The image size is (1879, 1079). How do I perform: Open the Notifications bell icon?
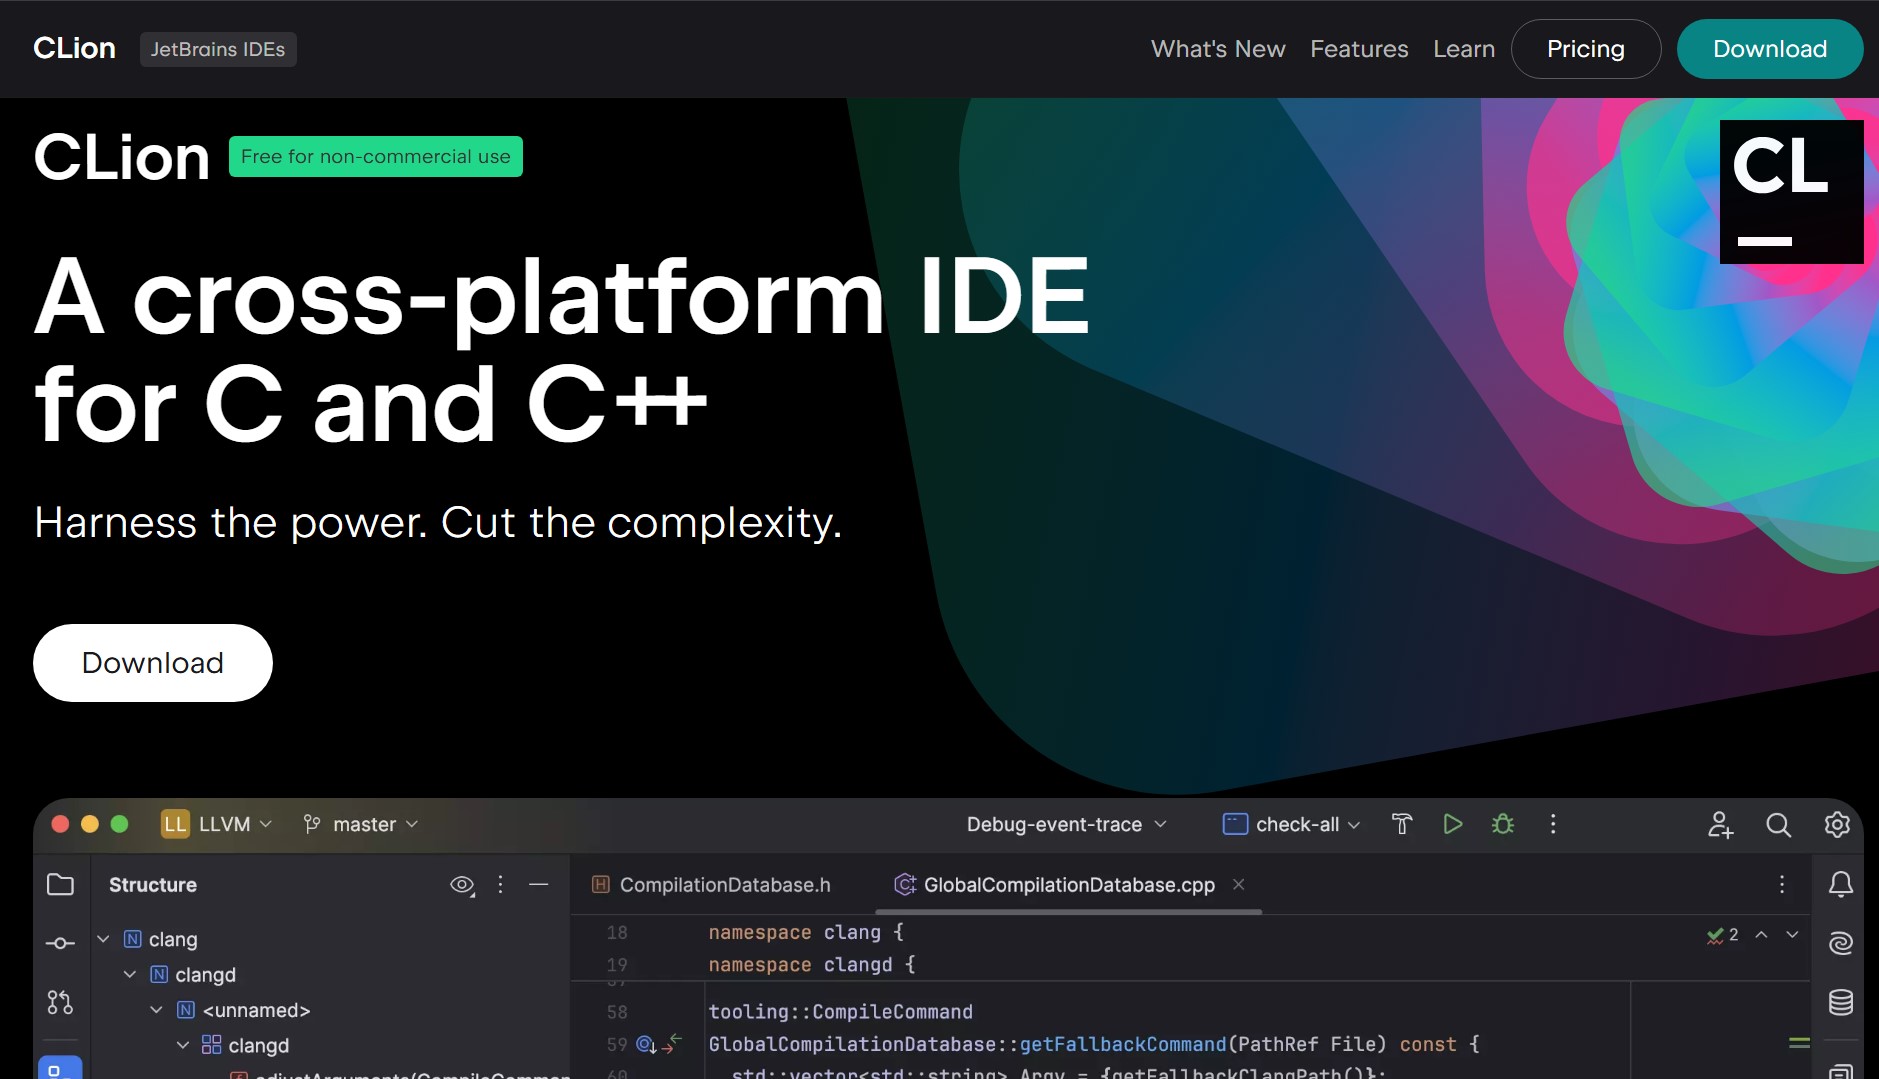[x=1841, y=885]
